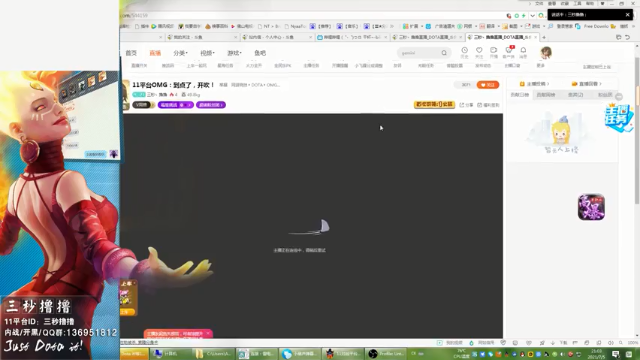Viewport: 640px width, 360px height.
Task: Open the user avatar in header
Action: pyautogui.click(x=546, y=52)
